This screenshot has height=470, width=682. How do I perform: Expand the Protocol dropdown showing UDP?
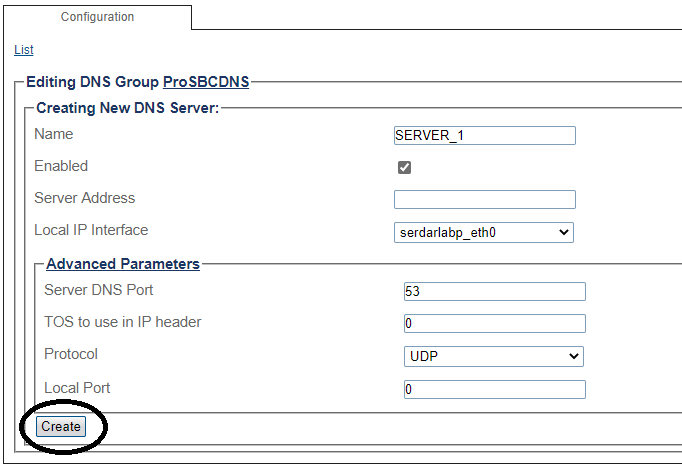(493, 356)
